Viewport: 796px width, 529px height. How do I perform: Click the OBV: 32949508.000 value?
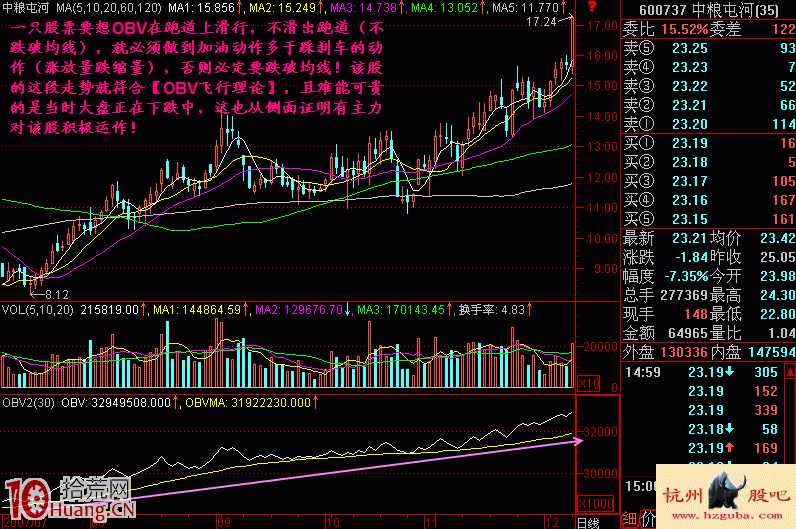(x=116, y=403)
